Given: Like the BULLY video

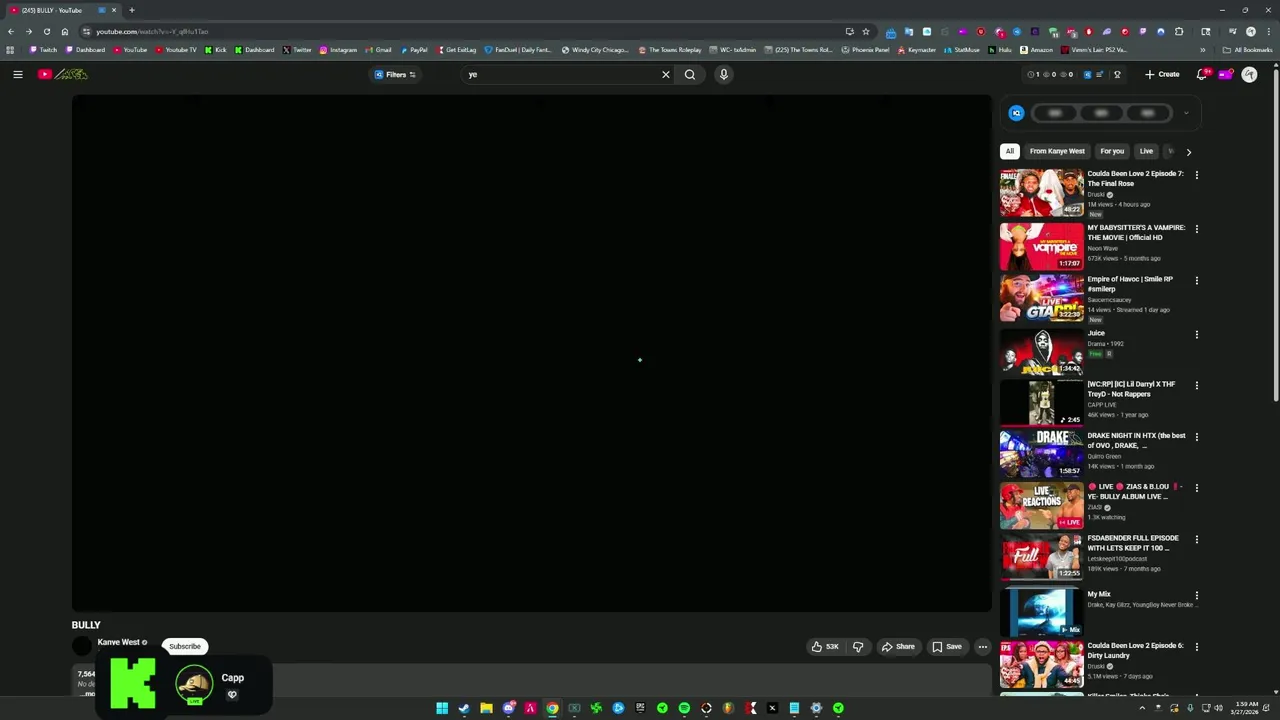Looking at the screenshot, I should (825, 647).
